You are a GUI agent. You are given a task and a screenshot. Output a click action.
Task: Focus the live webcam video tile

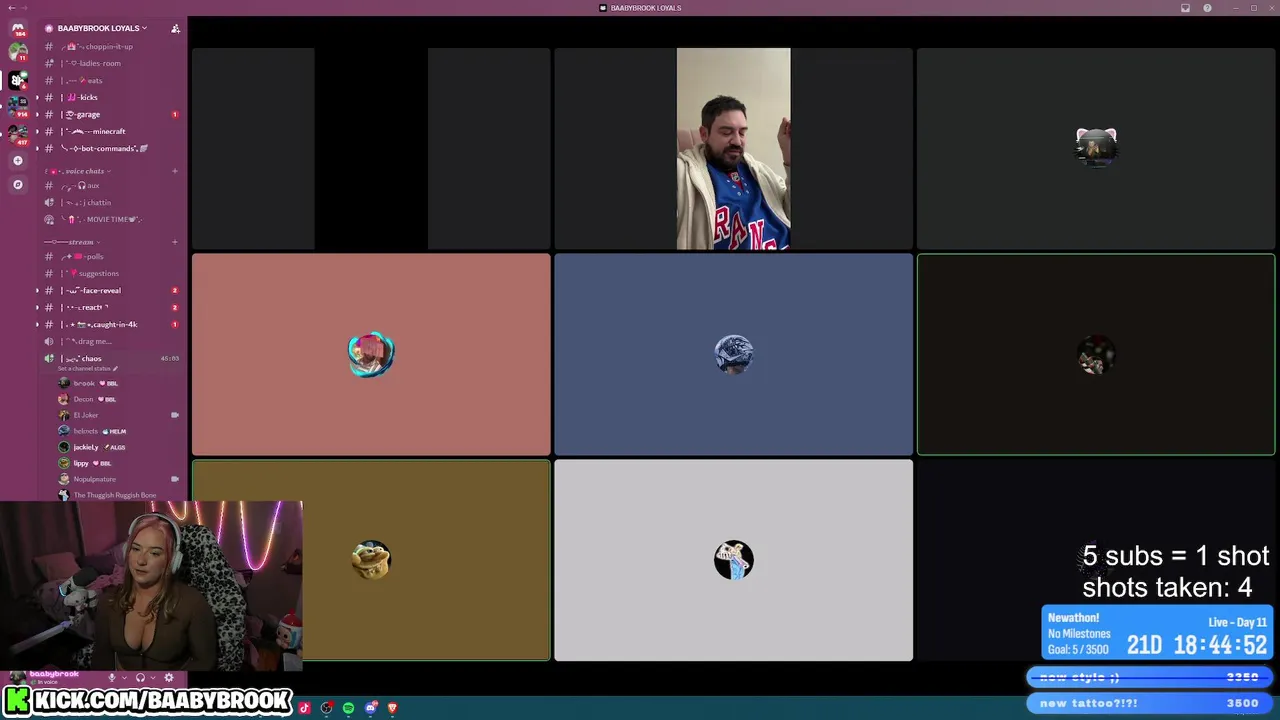733,148
